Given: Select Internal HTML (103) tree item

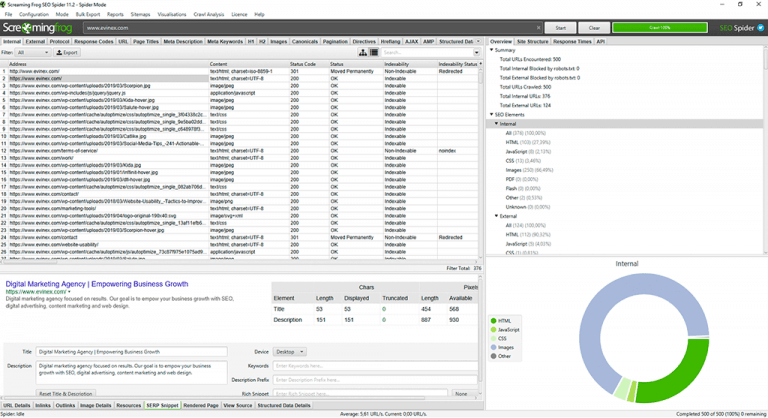Looking at the screenshot, I should (528, 143).
